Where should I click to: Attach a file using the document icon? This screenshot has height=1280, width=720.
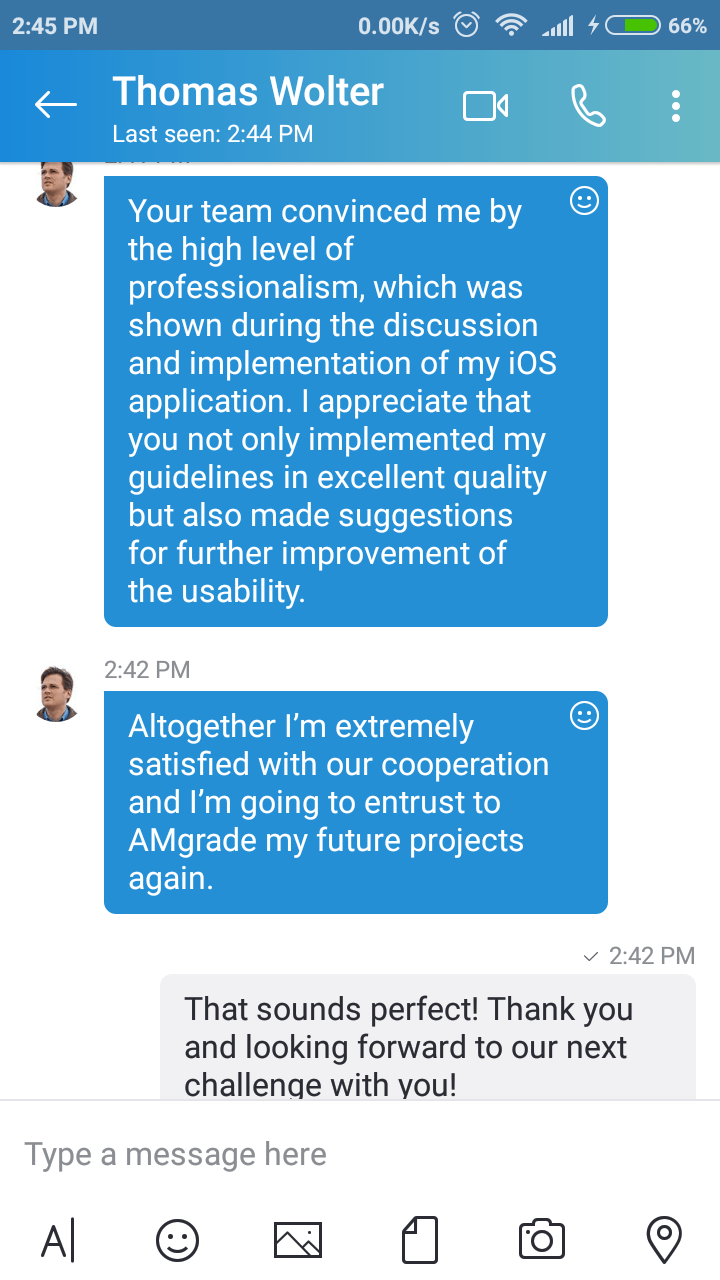point(420,1241)
